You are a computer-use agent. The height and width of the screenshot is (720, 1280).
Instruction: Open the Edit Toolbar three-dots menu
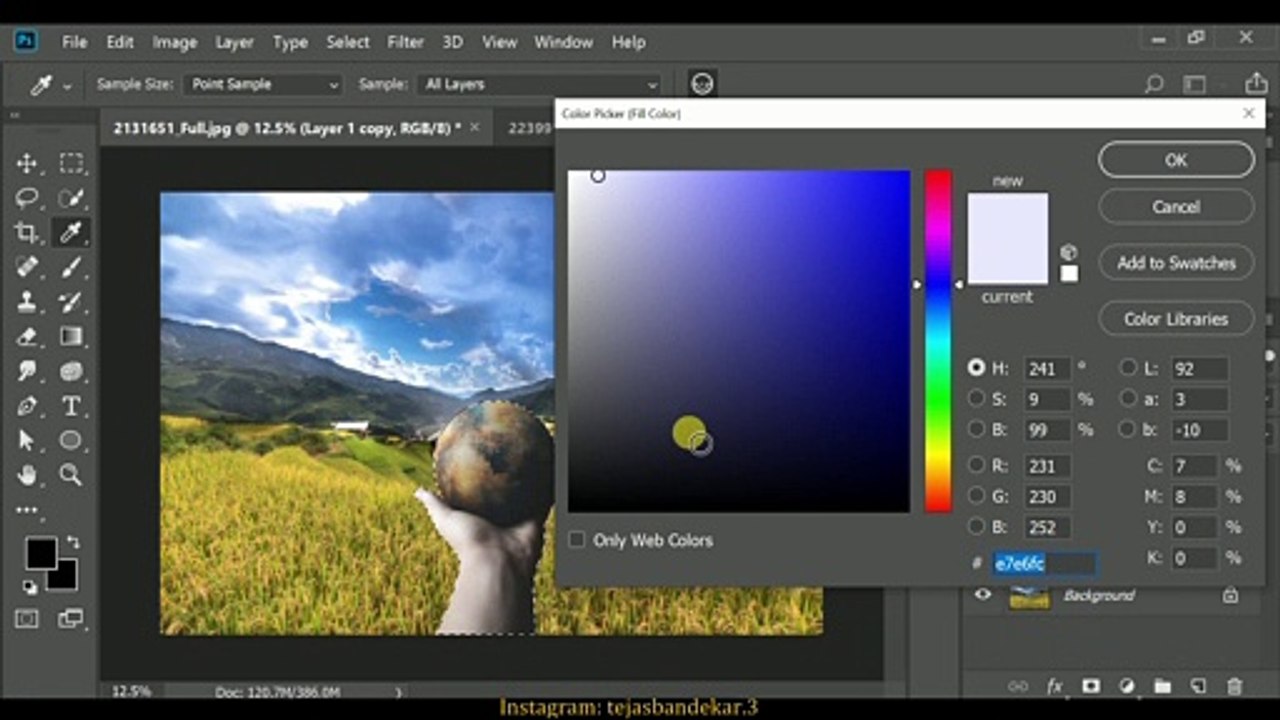click(x=27, y=510)
